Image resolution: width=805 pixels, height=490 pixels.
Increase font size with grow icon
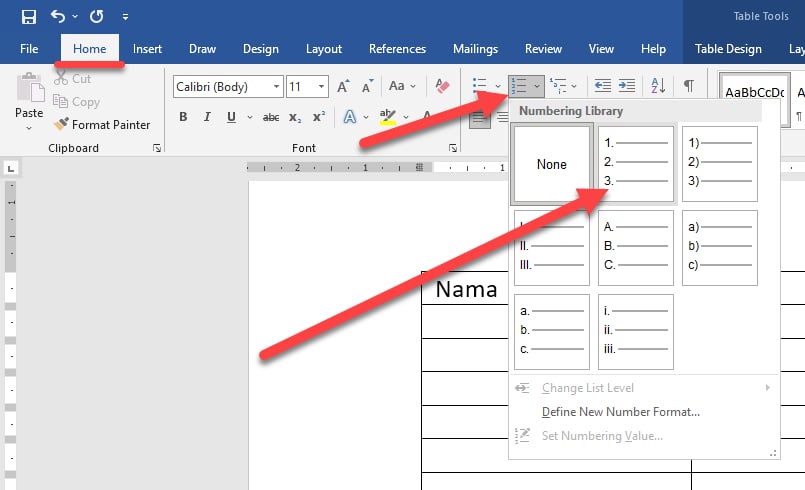click(344, 87)
